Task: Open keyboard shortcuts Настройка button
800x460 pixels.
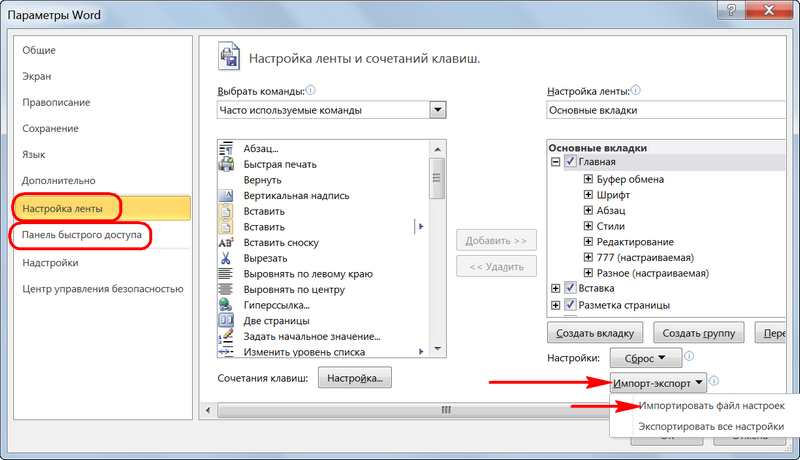Action: 355,378
